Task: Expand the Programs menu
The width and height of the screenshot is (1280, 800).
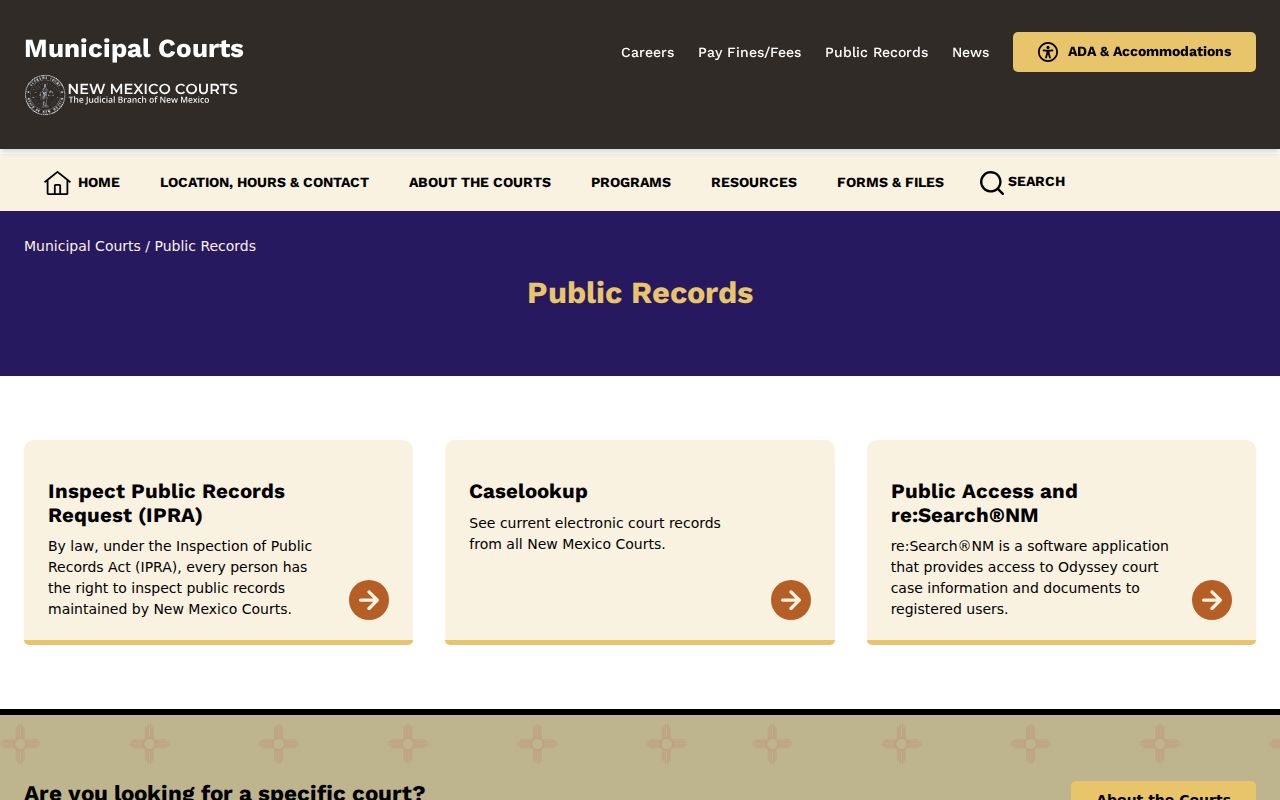Action: pyautogui.click(x=631, y=182)
